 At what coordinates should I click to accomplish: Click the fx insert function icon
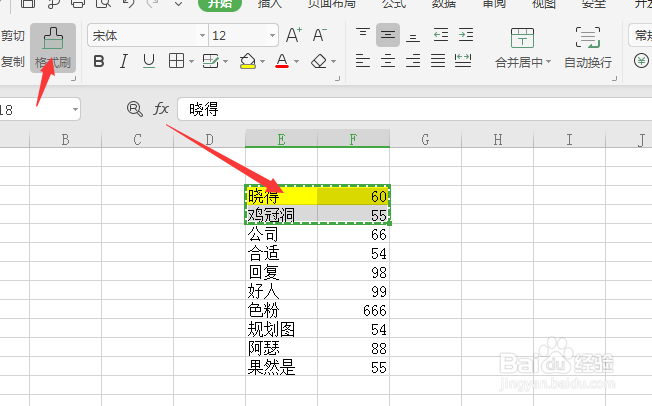tap(161, 109)
